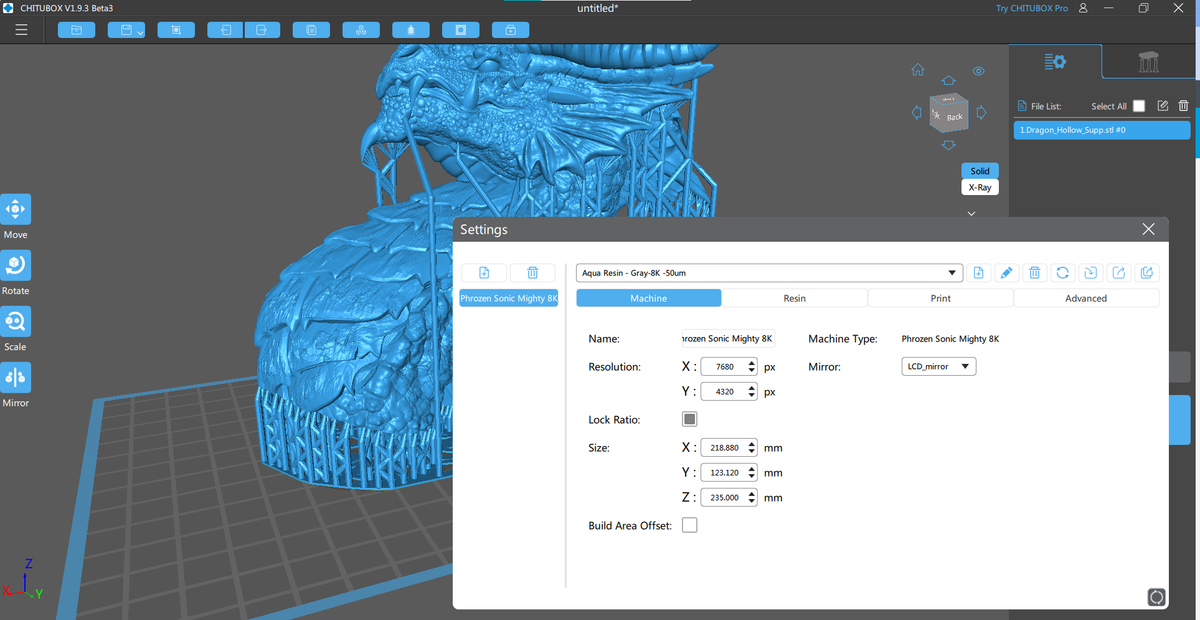Image resolution: width=1200 pixels, height=620 pixels.
Task: Click the Hollow model toolbar icon
Action: pyautogui.click(x=411, y=31)
